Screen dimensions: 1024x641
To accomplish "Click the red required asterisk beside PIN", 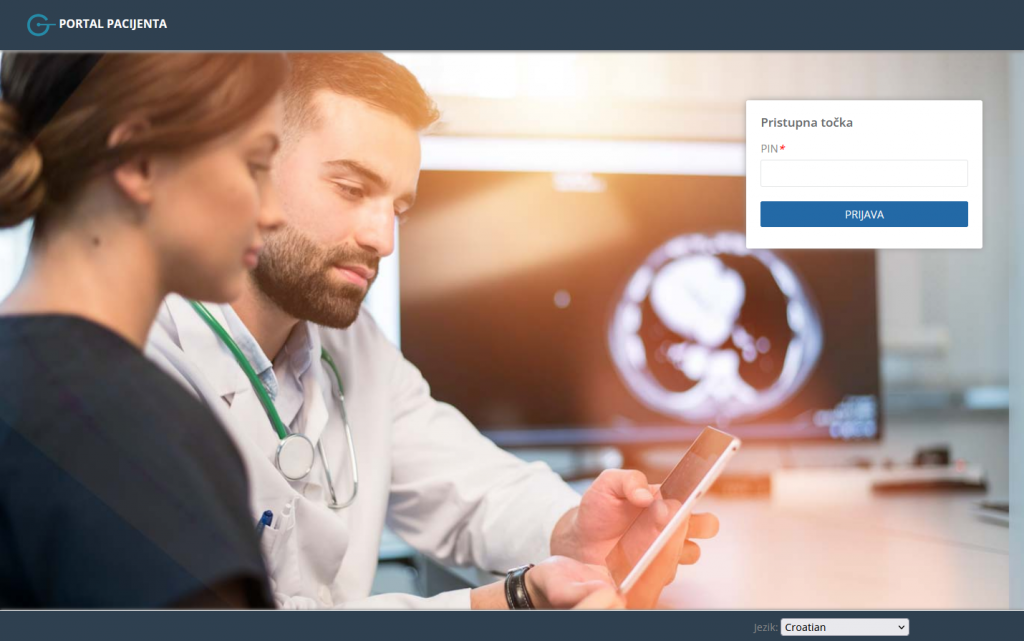I will coord(783,148).
